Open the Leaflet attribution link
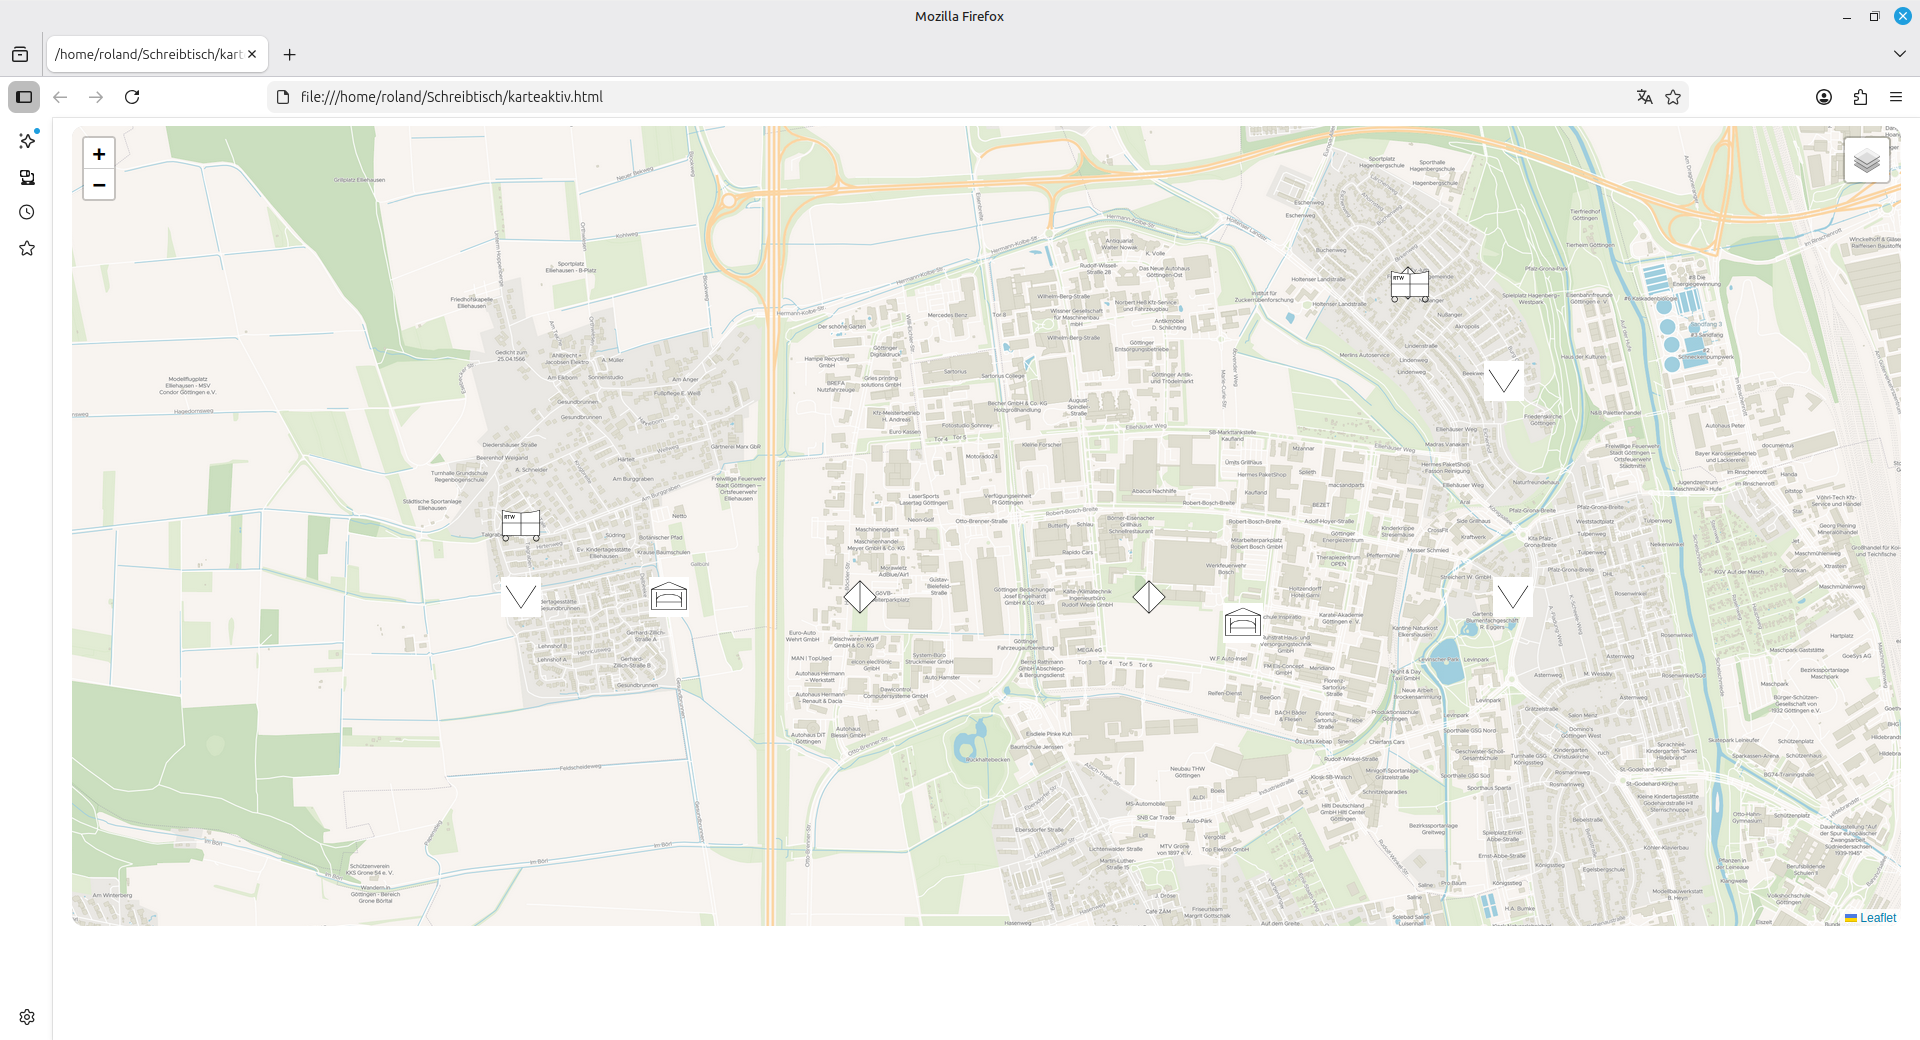 tap(1877, 918)
